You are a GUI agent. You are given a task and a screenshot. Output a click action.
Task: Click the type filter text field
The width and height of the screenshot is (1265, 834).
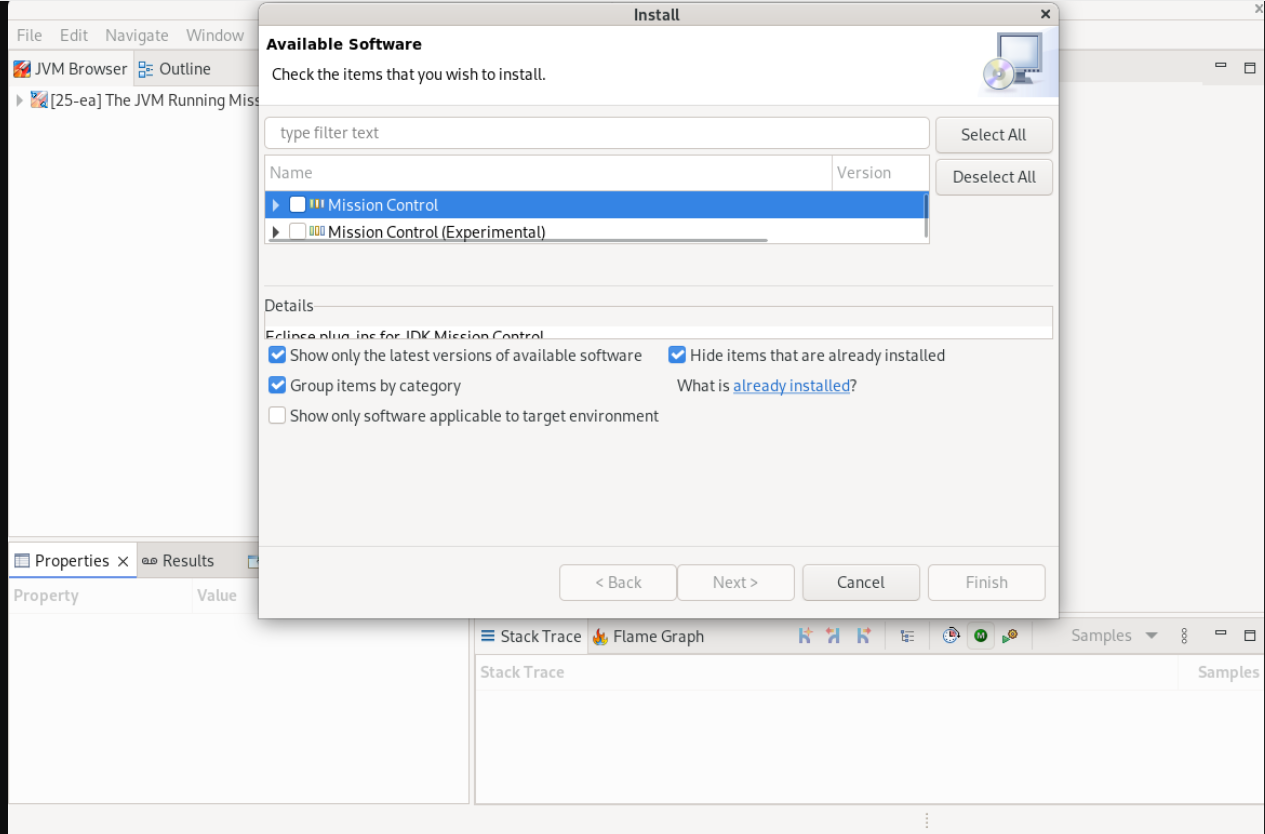coord(597,133)
